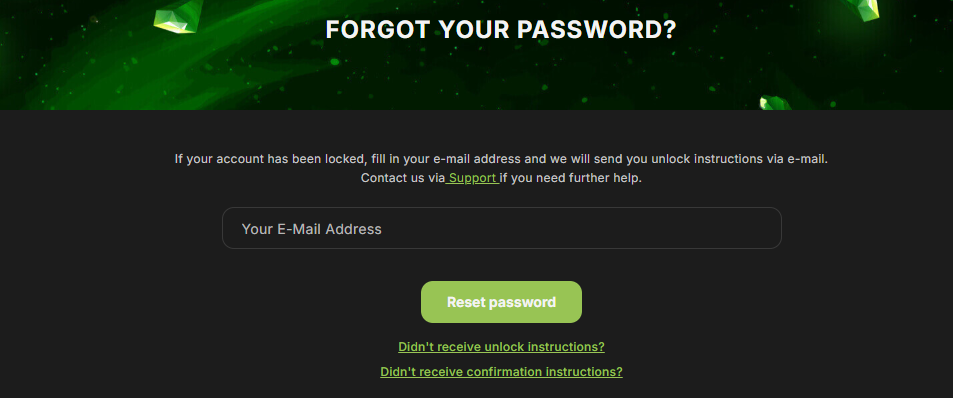The image size is (953, 398).
Task: Click the "Your E-Mail Address" placeholder text
Action: click(x=312, y=229)
